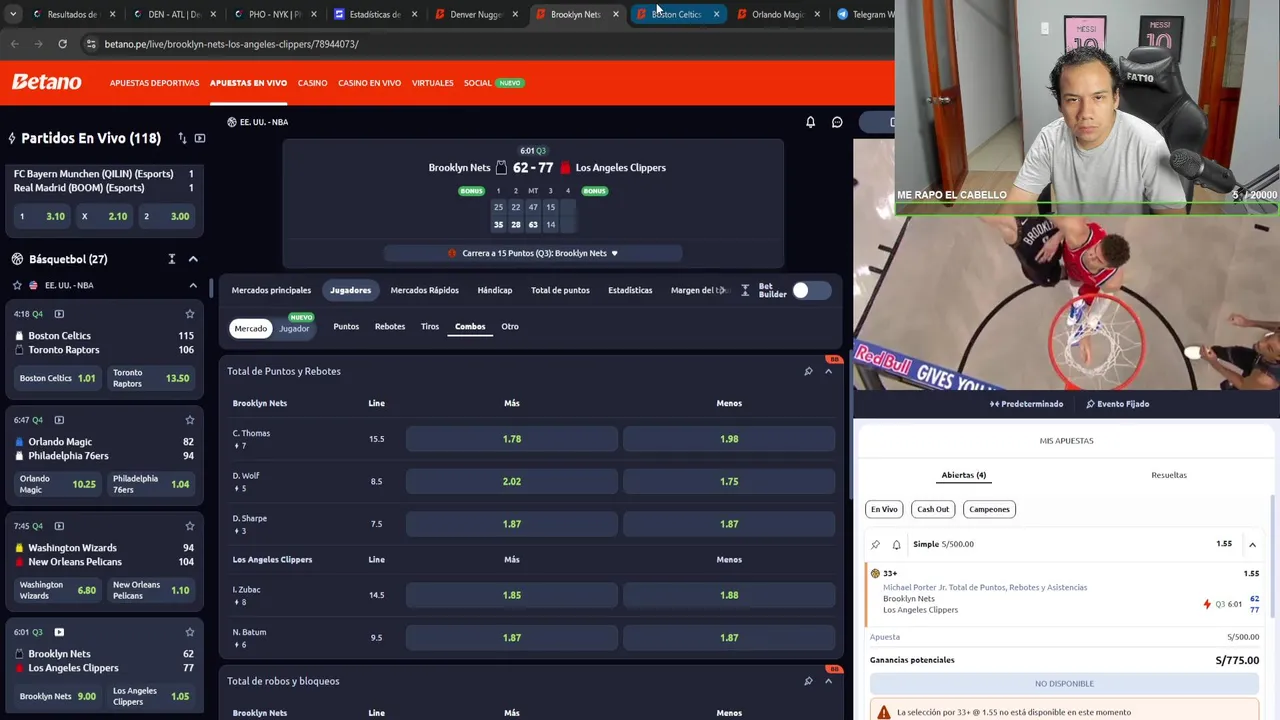The width and height of the screenshot is (1280, 720).
Task: Collapse the Básquetbol (27) section
Action: 193,259
